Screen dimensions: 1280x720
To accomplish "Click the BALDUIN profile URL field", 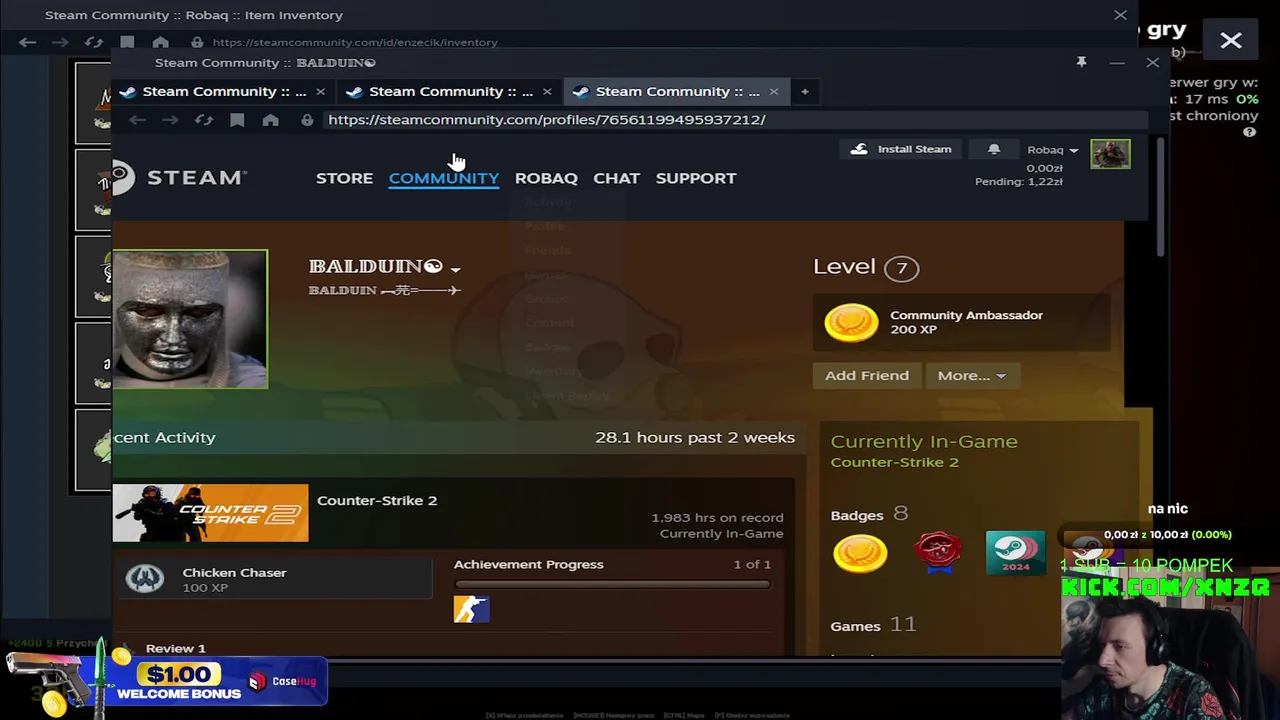I will [x=735, y=120].
